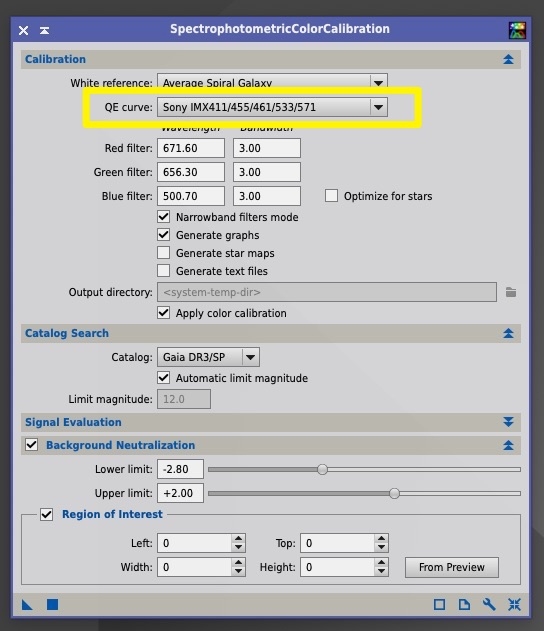The image size is (544, 631).
Task: Open the Browse Documentation page icon
Action: tap(464, 604)
